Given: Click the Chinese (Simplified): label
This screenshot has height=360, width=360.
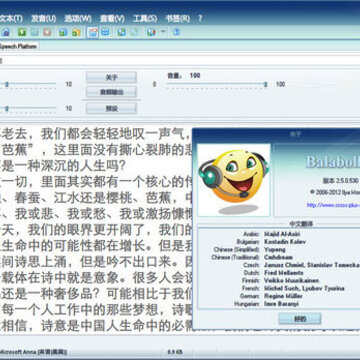Looking at the screenshot, I should pos(236,249).
